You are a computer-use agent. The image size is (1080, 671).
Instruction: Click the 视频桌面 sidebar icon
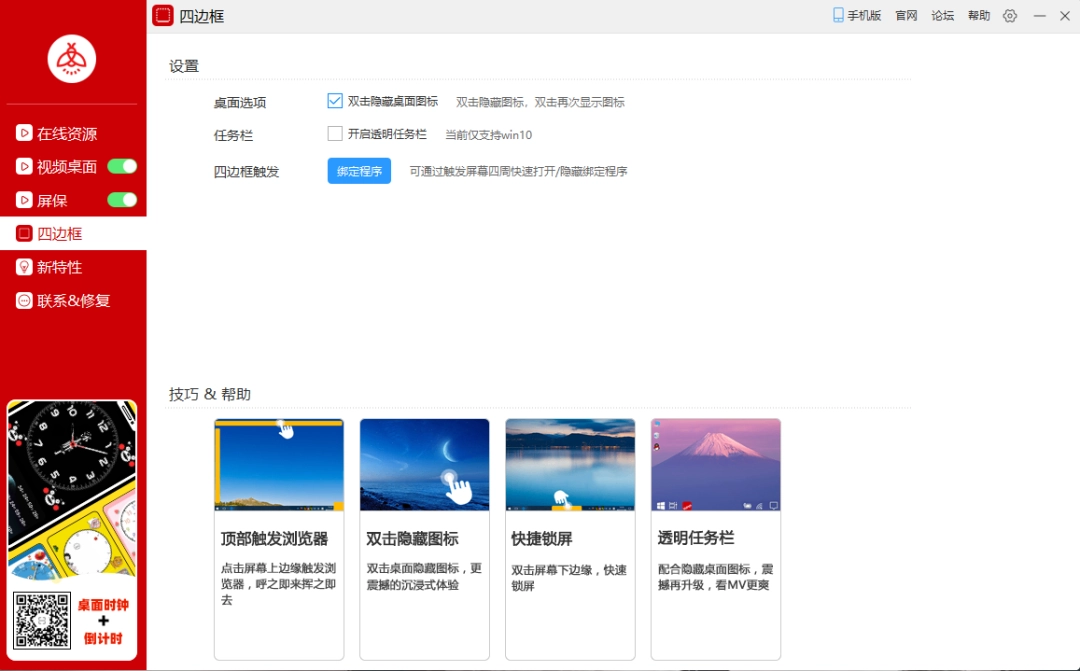coord(24,166)
